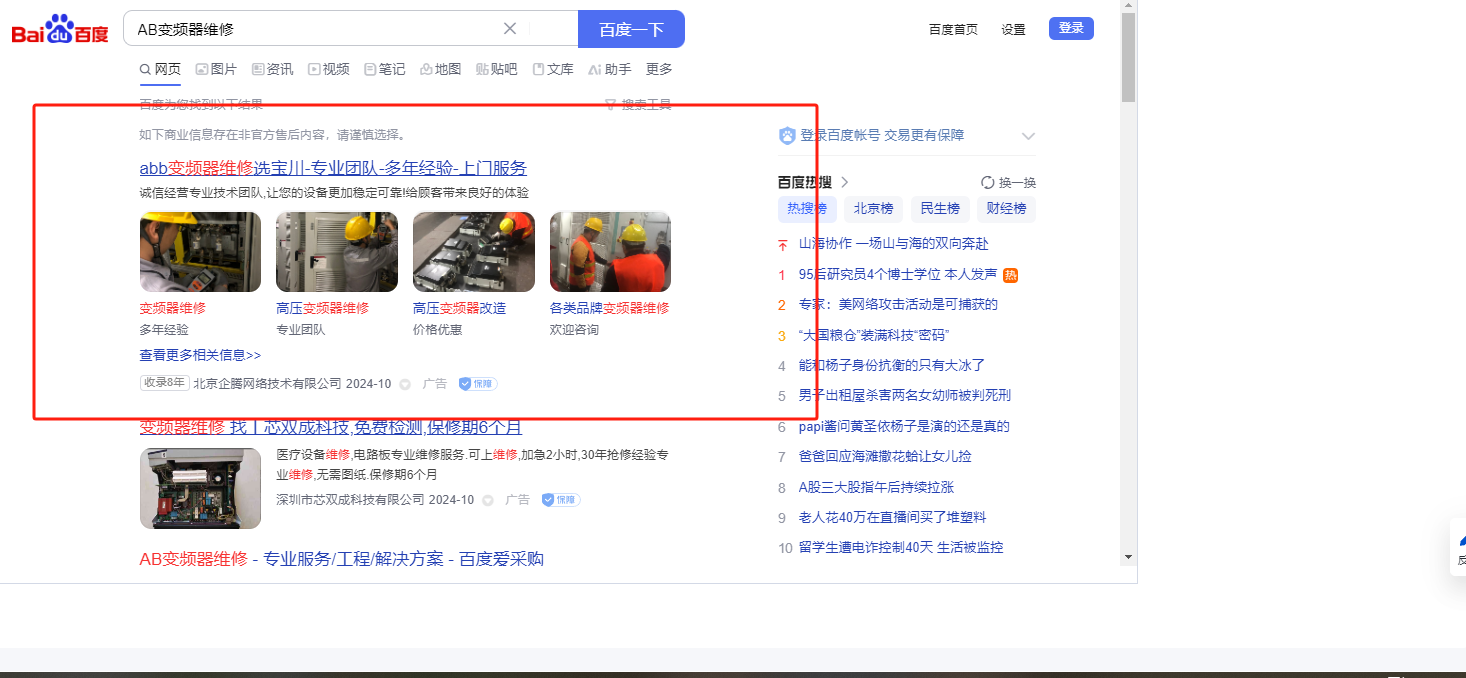Image resolution: width=1466 pixels, height=678 pixels.
Task: Click the 高压变频器改造 caption link
Action: coord(459,308)
